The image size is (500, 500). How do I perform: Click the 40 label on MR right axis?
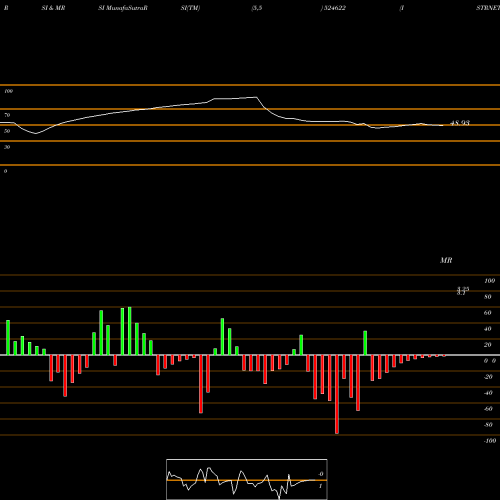click(488, 329)
